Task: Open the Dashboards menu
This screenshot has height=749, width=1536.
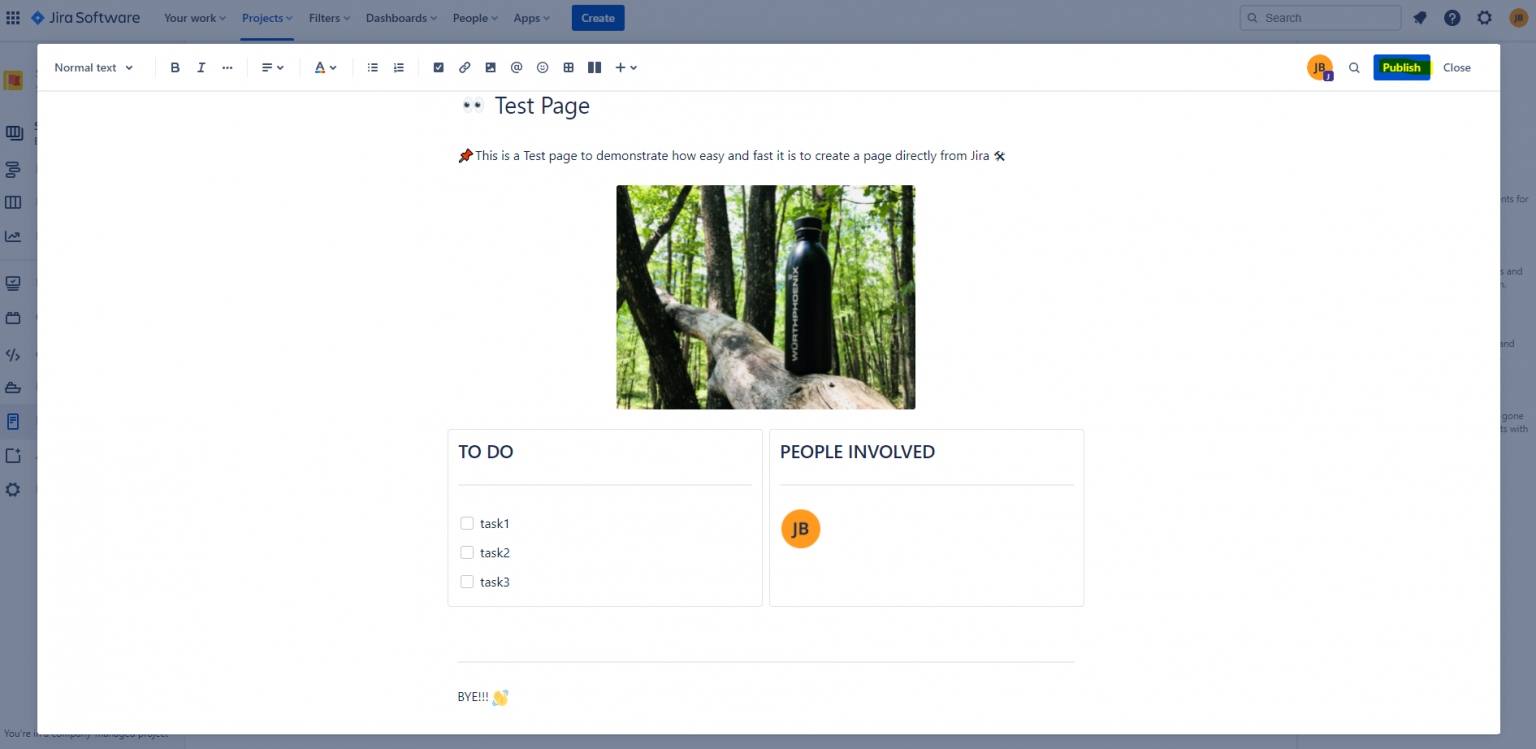Action: coord(400,17)
